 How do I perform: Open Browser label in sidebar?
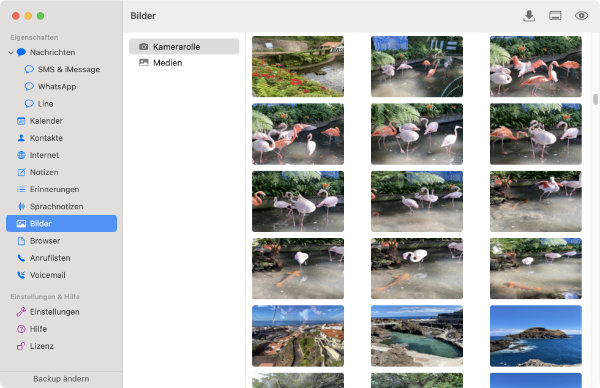(45, 241)
